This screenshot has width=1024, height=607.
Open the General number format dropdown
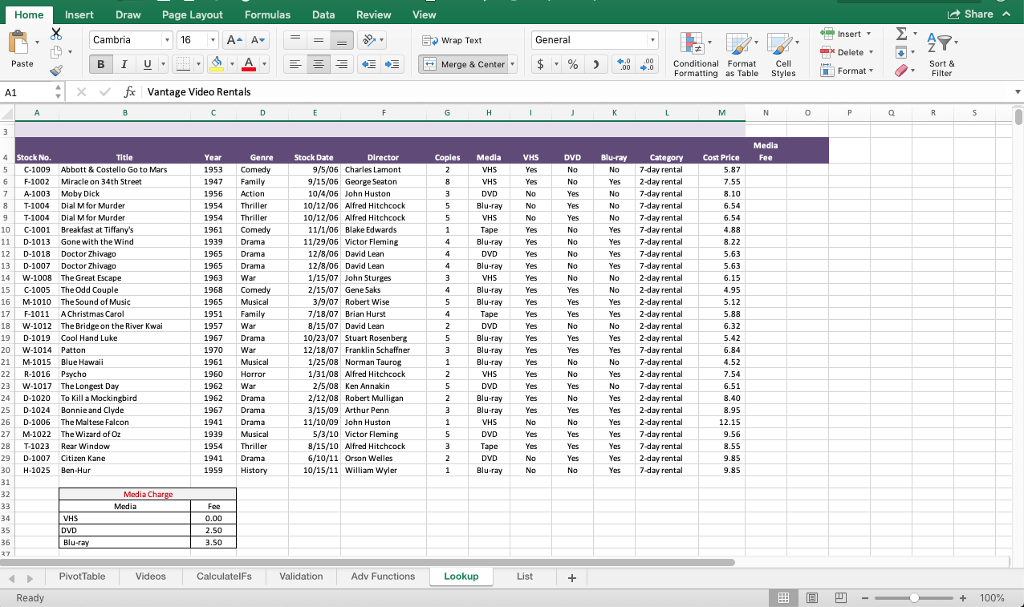click(652, 40)
